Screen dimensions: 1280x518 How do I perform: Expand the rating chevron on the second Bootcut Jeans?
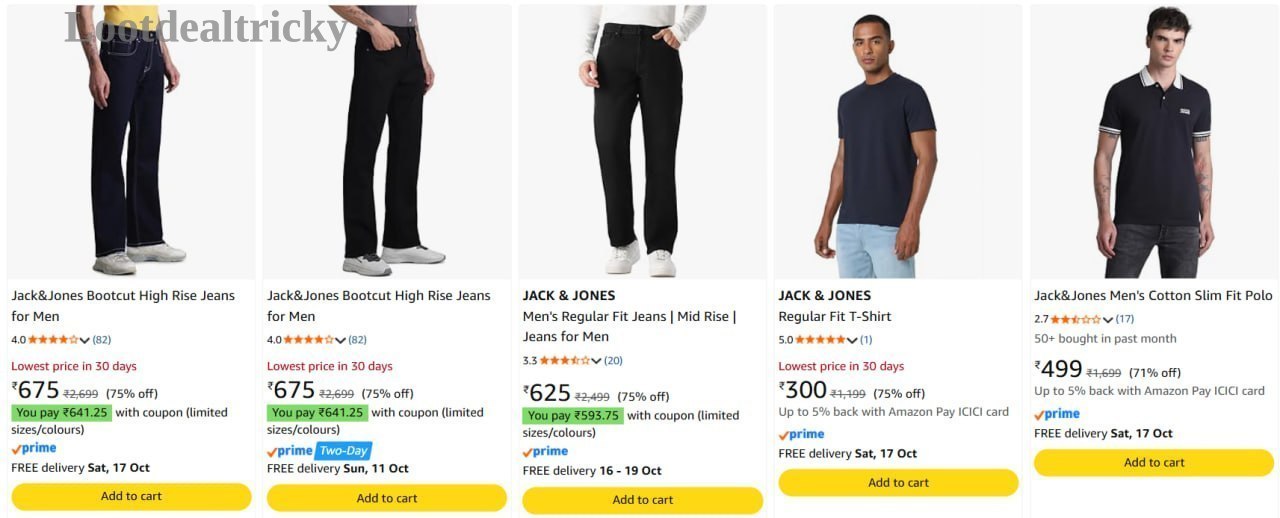click(x=341, y=340)
